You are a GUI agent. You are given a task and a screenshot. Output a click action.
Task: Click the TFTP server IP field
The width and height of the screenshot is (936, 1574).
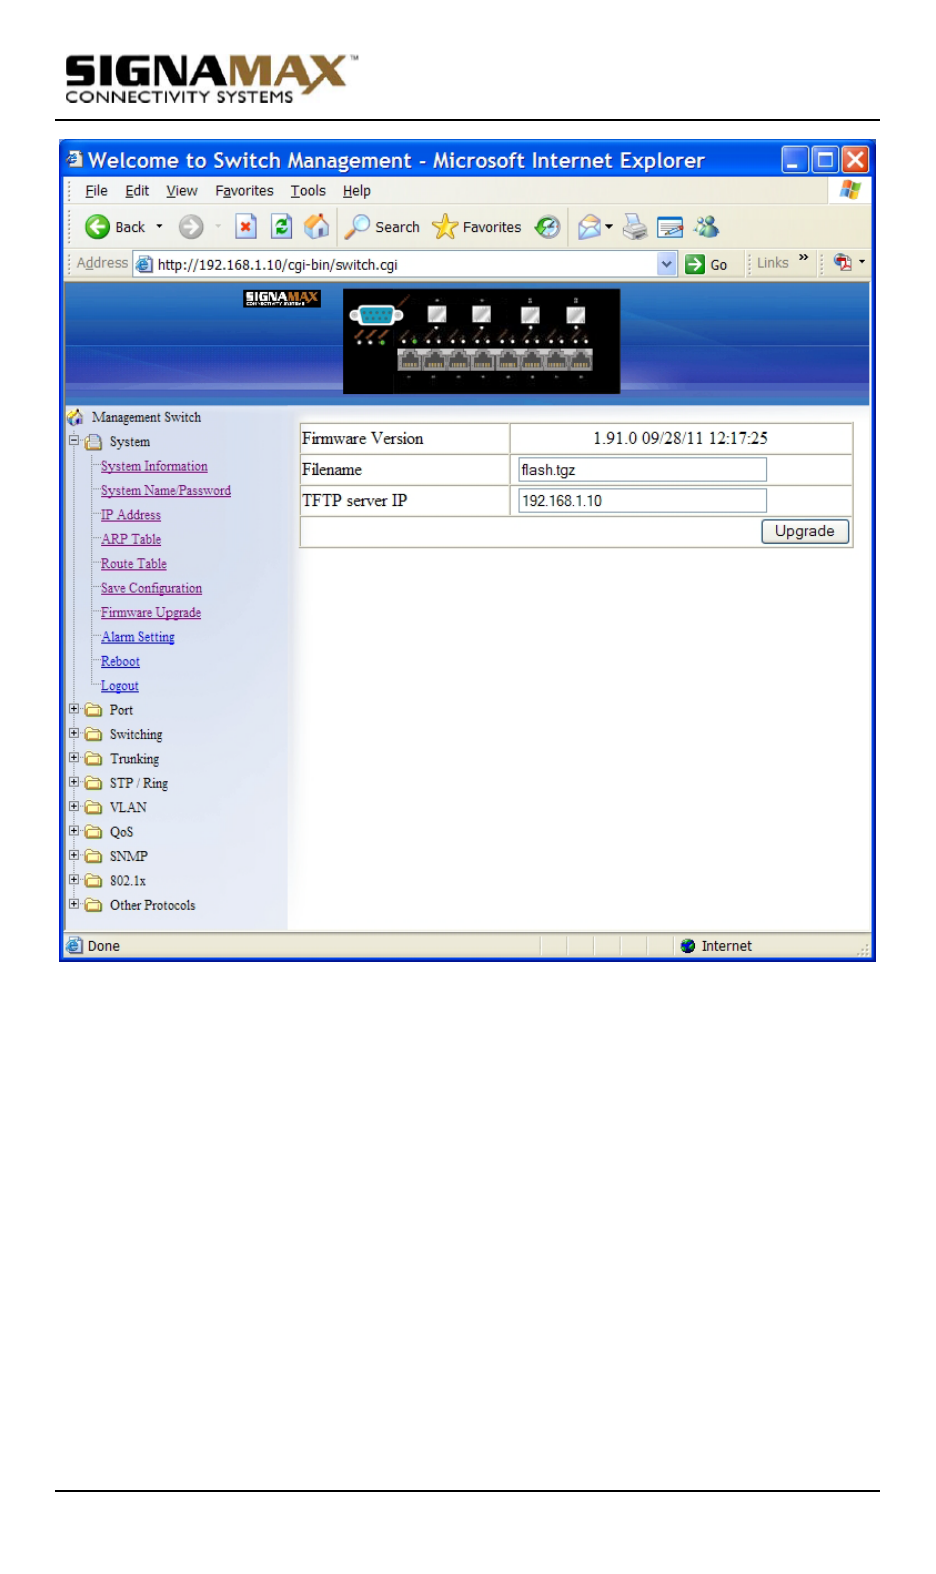point(642,501)
